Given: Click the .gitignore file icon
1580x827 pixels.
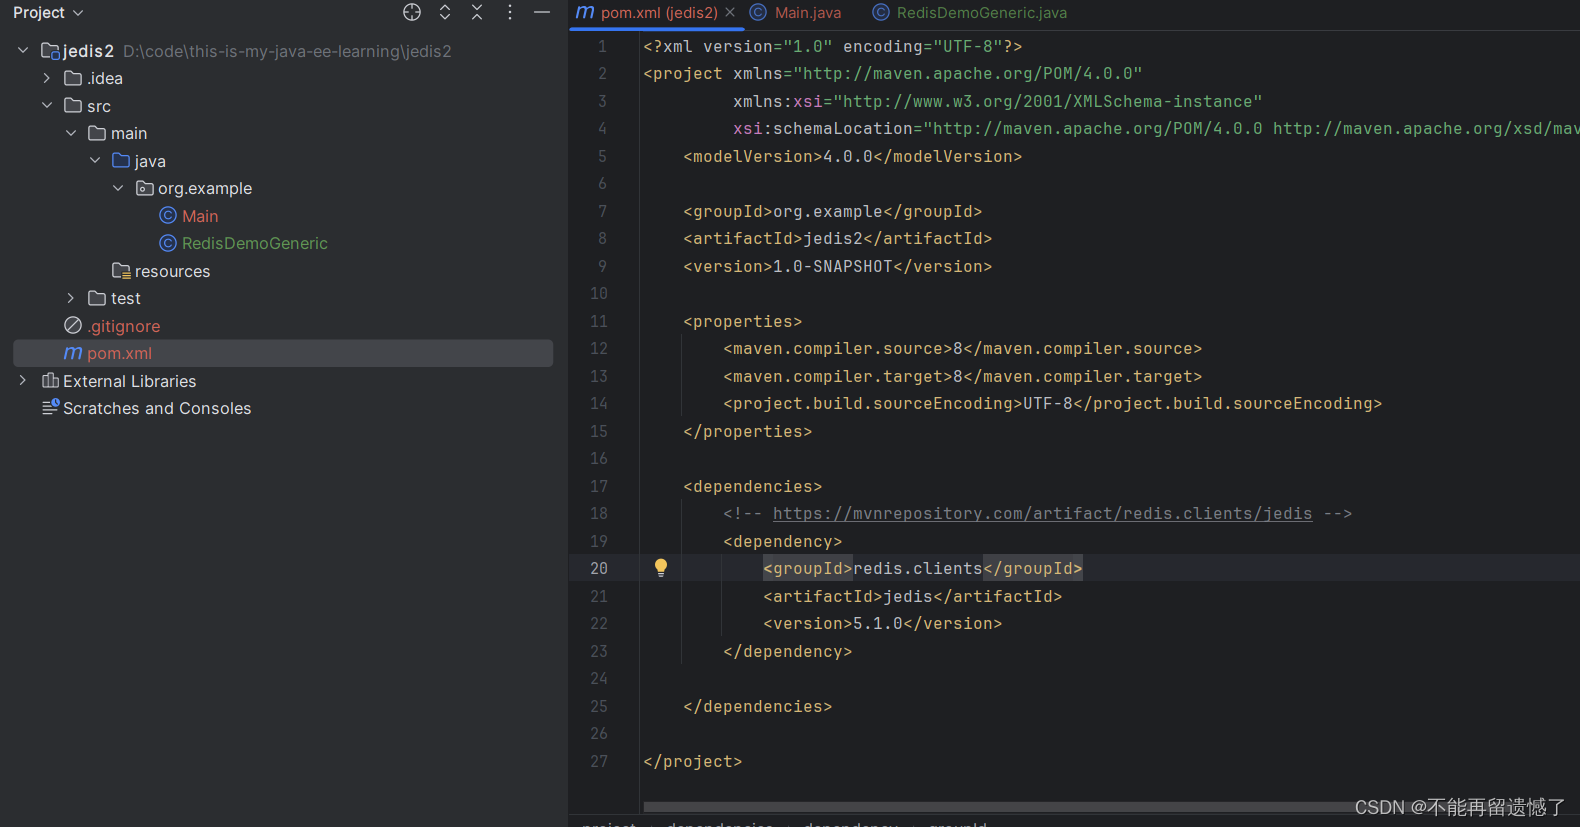Looking at the screenshot, I should [x=73, y=326].
